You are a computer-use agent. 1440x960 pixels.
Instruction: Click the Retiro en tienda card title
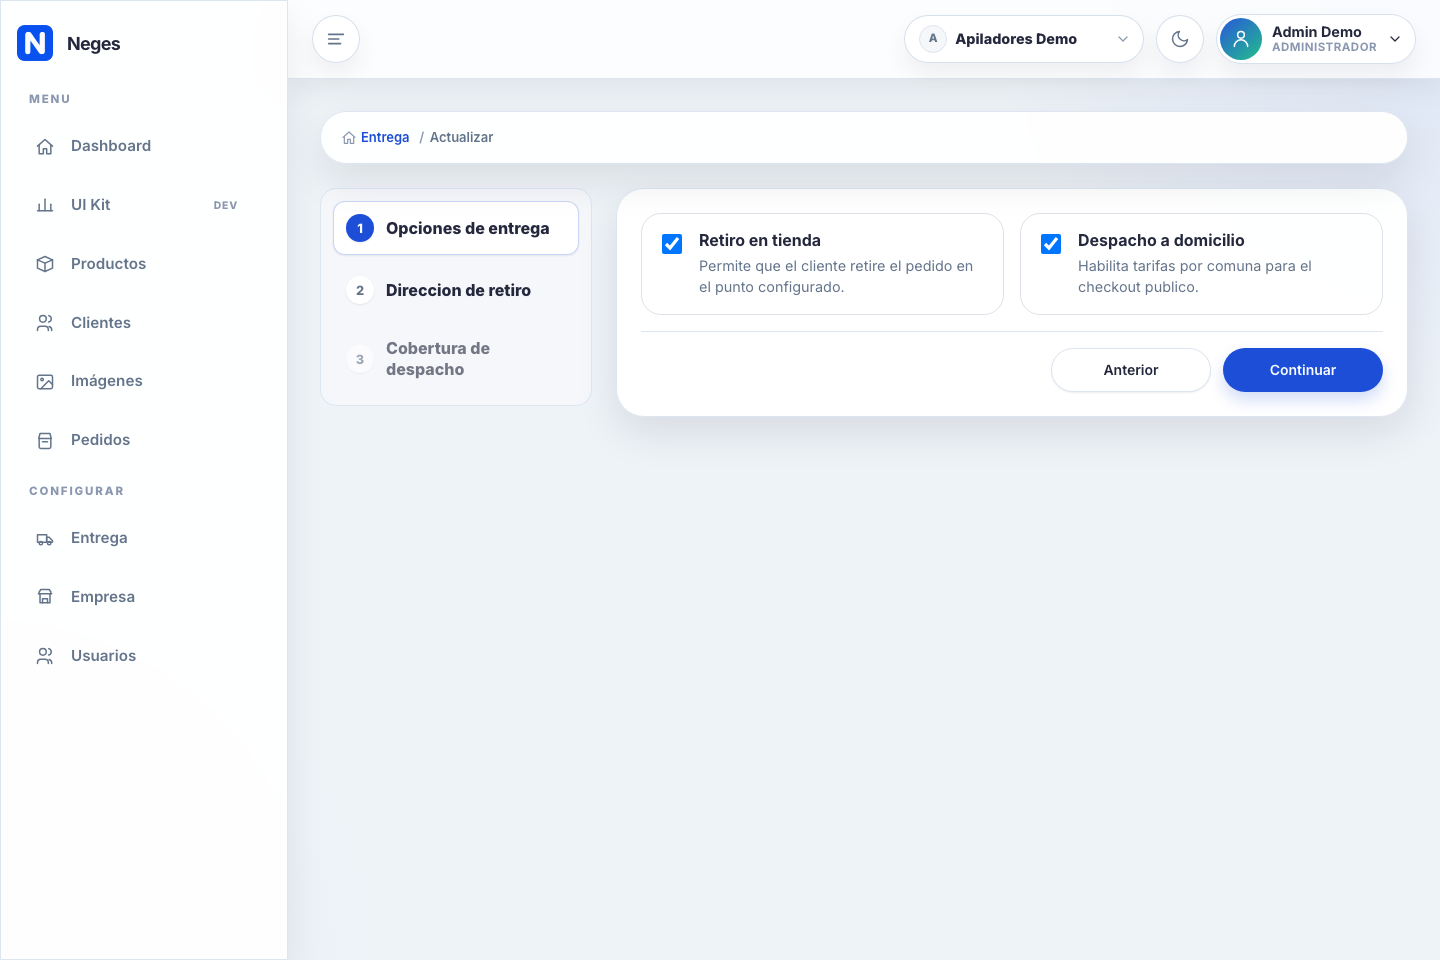point(760,241)
